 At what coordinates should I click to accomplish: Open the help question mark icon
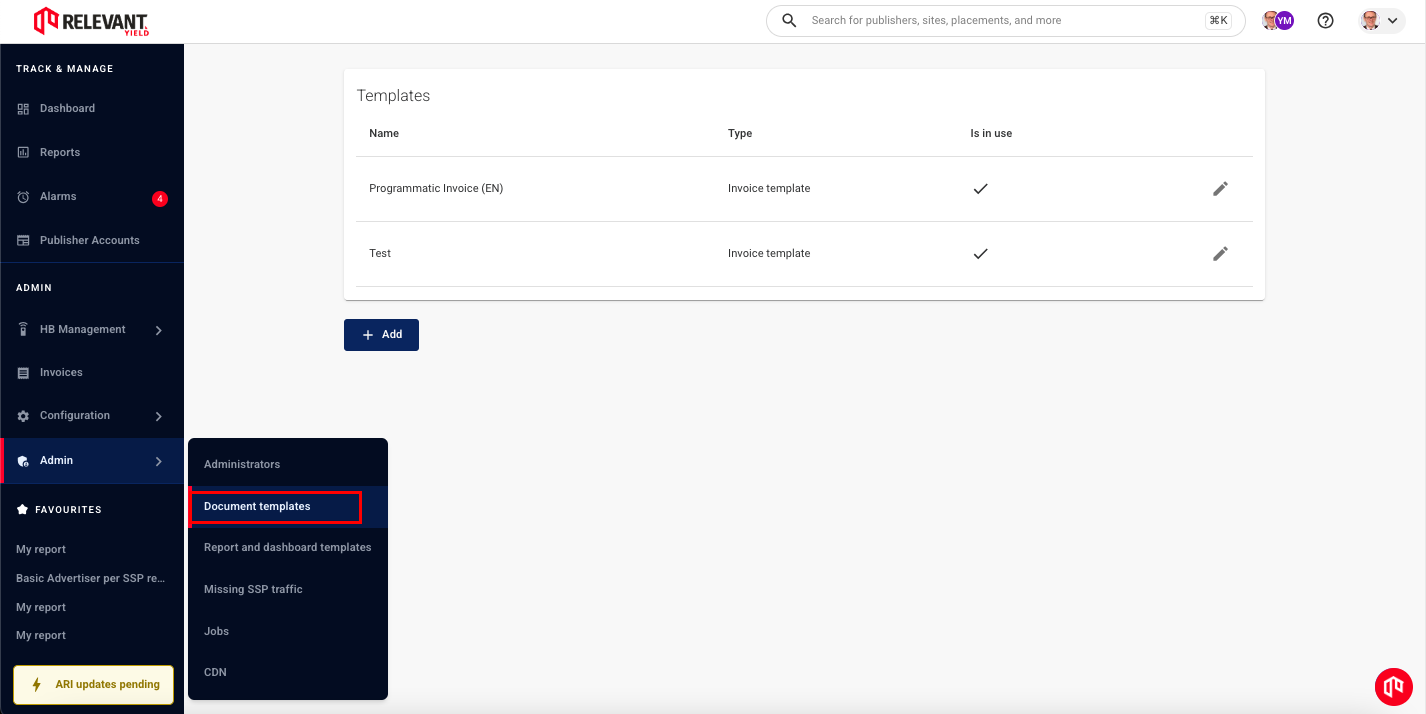1326,21
